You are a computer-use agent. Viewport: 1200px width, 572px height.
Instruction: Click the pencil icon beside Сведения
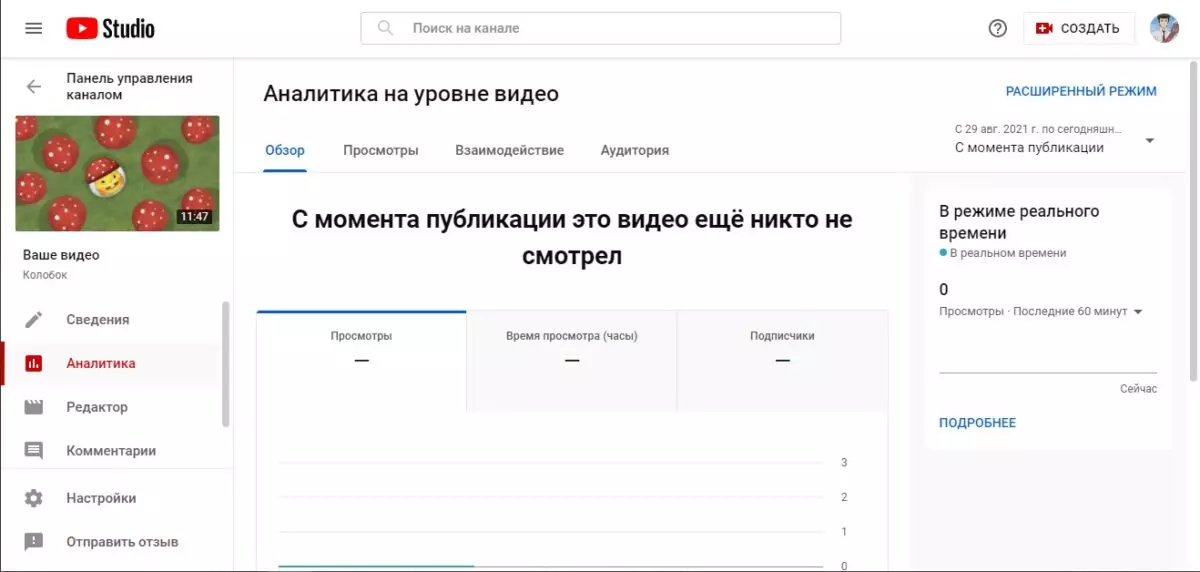coord(34,320)
